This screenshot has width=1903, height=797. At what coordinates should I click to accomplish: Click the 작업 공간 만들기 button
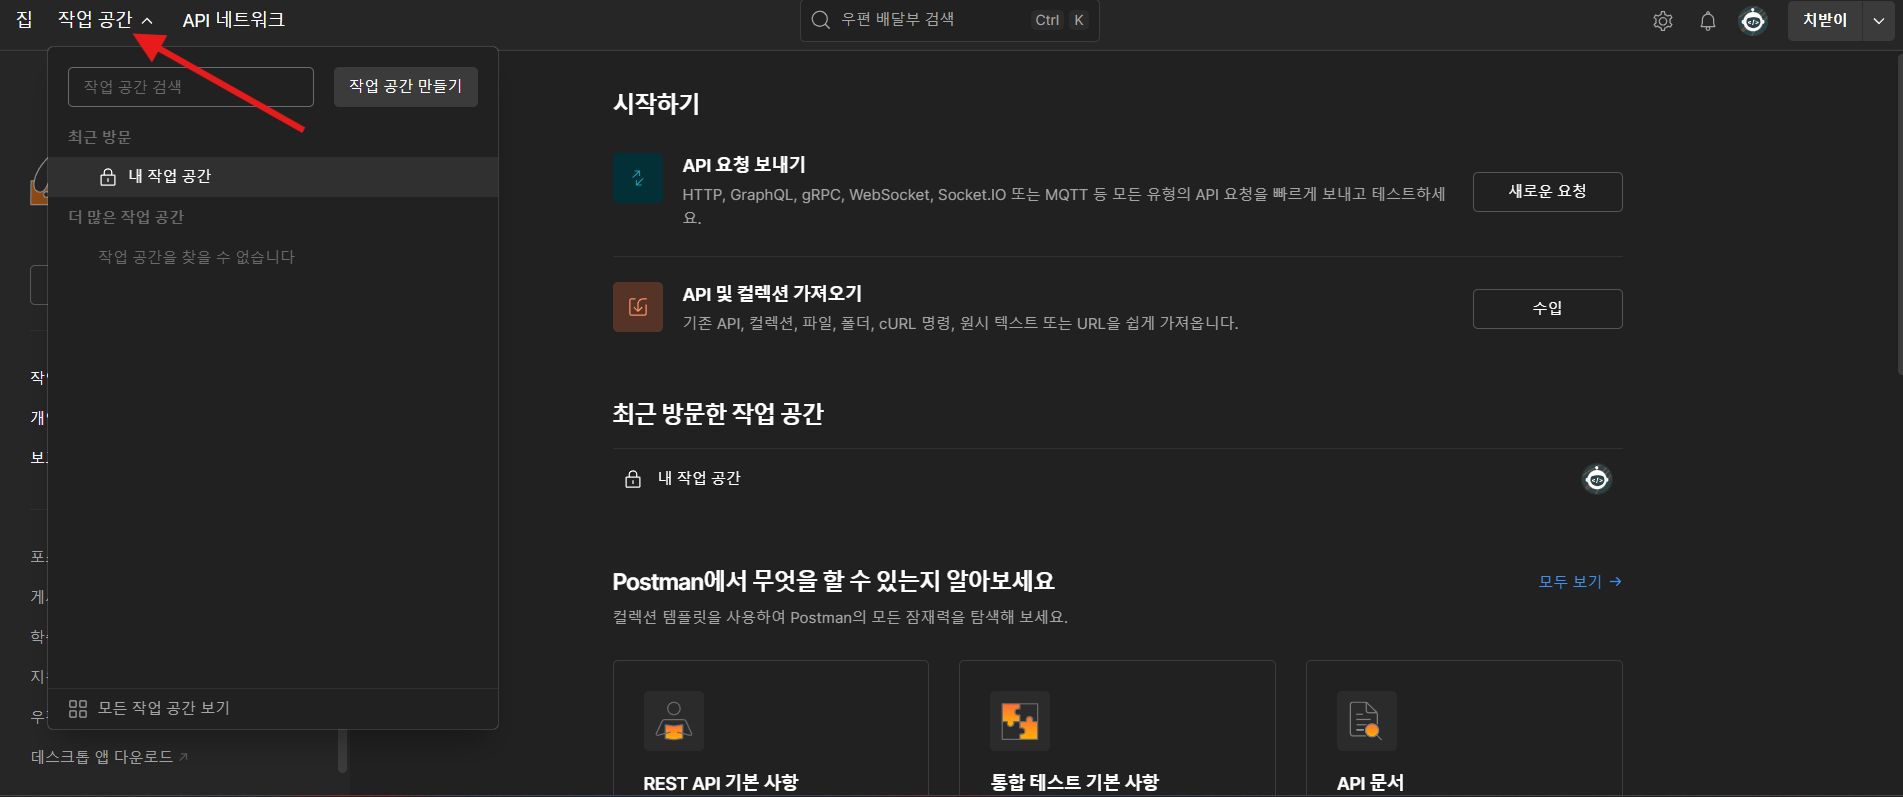point(406,87)
